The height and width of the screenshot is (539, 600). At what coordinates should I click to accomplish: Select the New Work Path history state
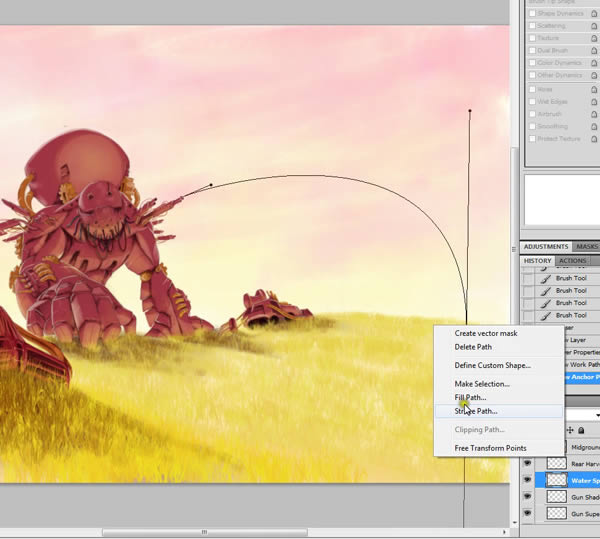[x=582, y=365]
